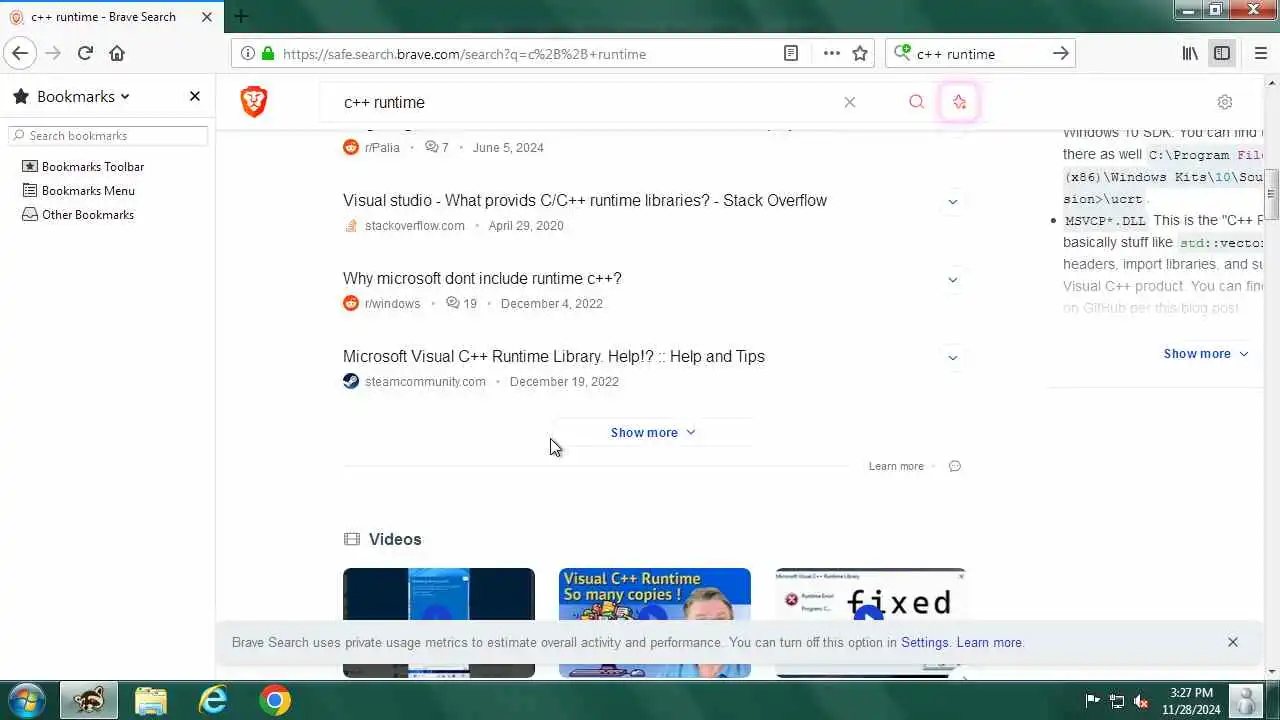Click the muted volume tray icon

(x=1141, y=701)
